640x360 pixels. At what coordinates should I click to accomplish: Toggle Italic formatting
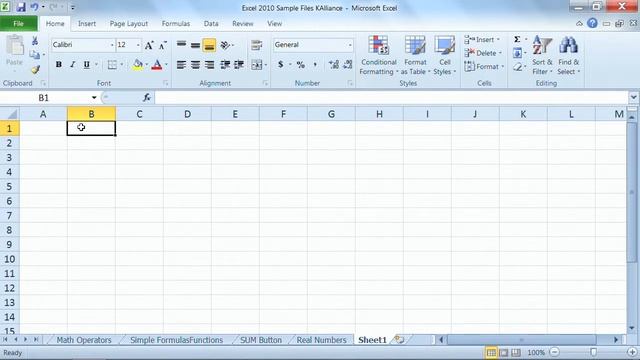tap(73, 64)
